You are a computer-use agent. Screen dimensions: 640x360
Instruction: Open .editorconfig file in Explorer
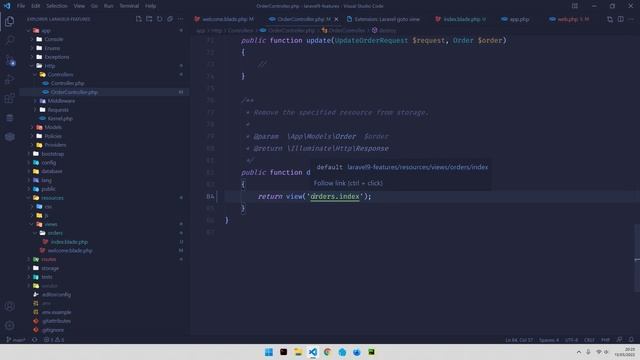[56, 294]
